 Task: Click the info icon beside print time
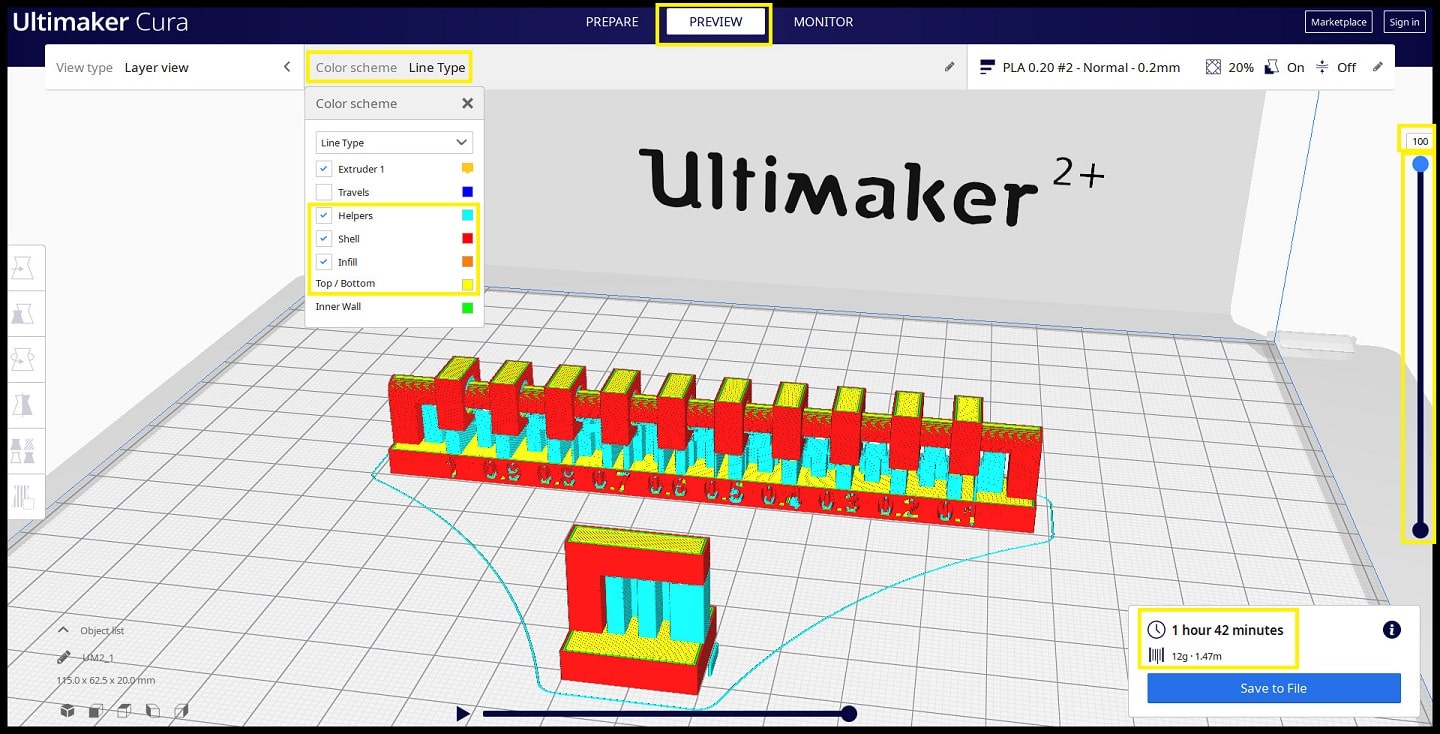click(1391, 630)
